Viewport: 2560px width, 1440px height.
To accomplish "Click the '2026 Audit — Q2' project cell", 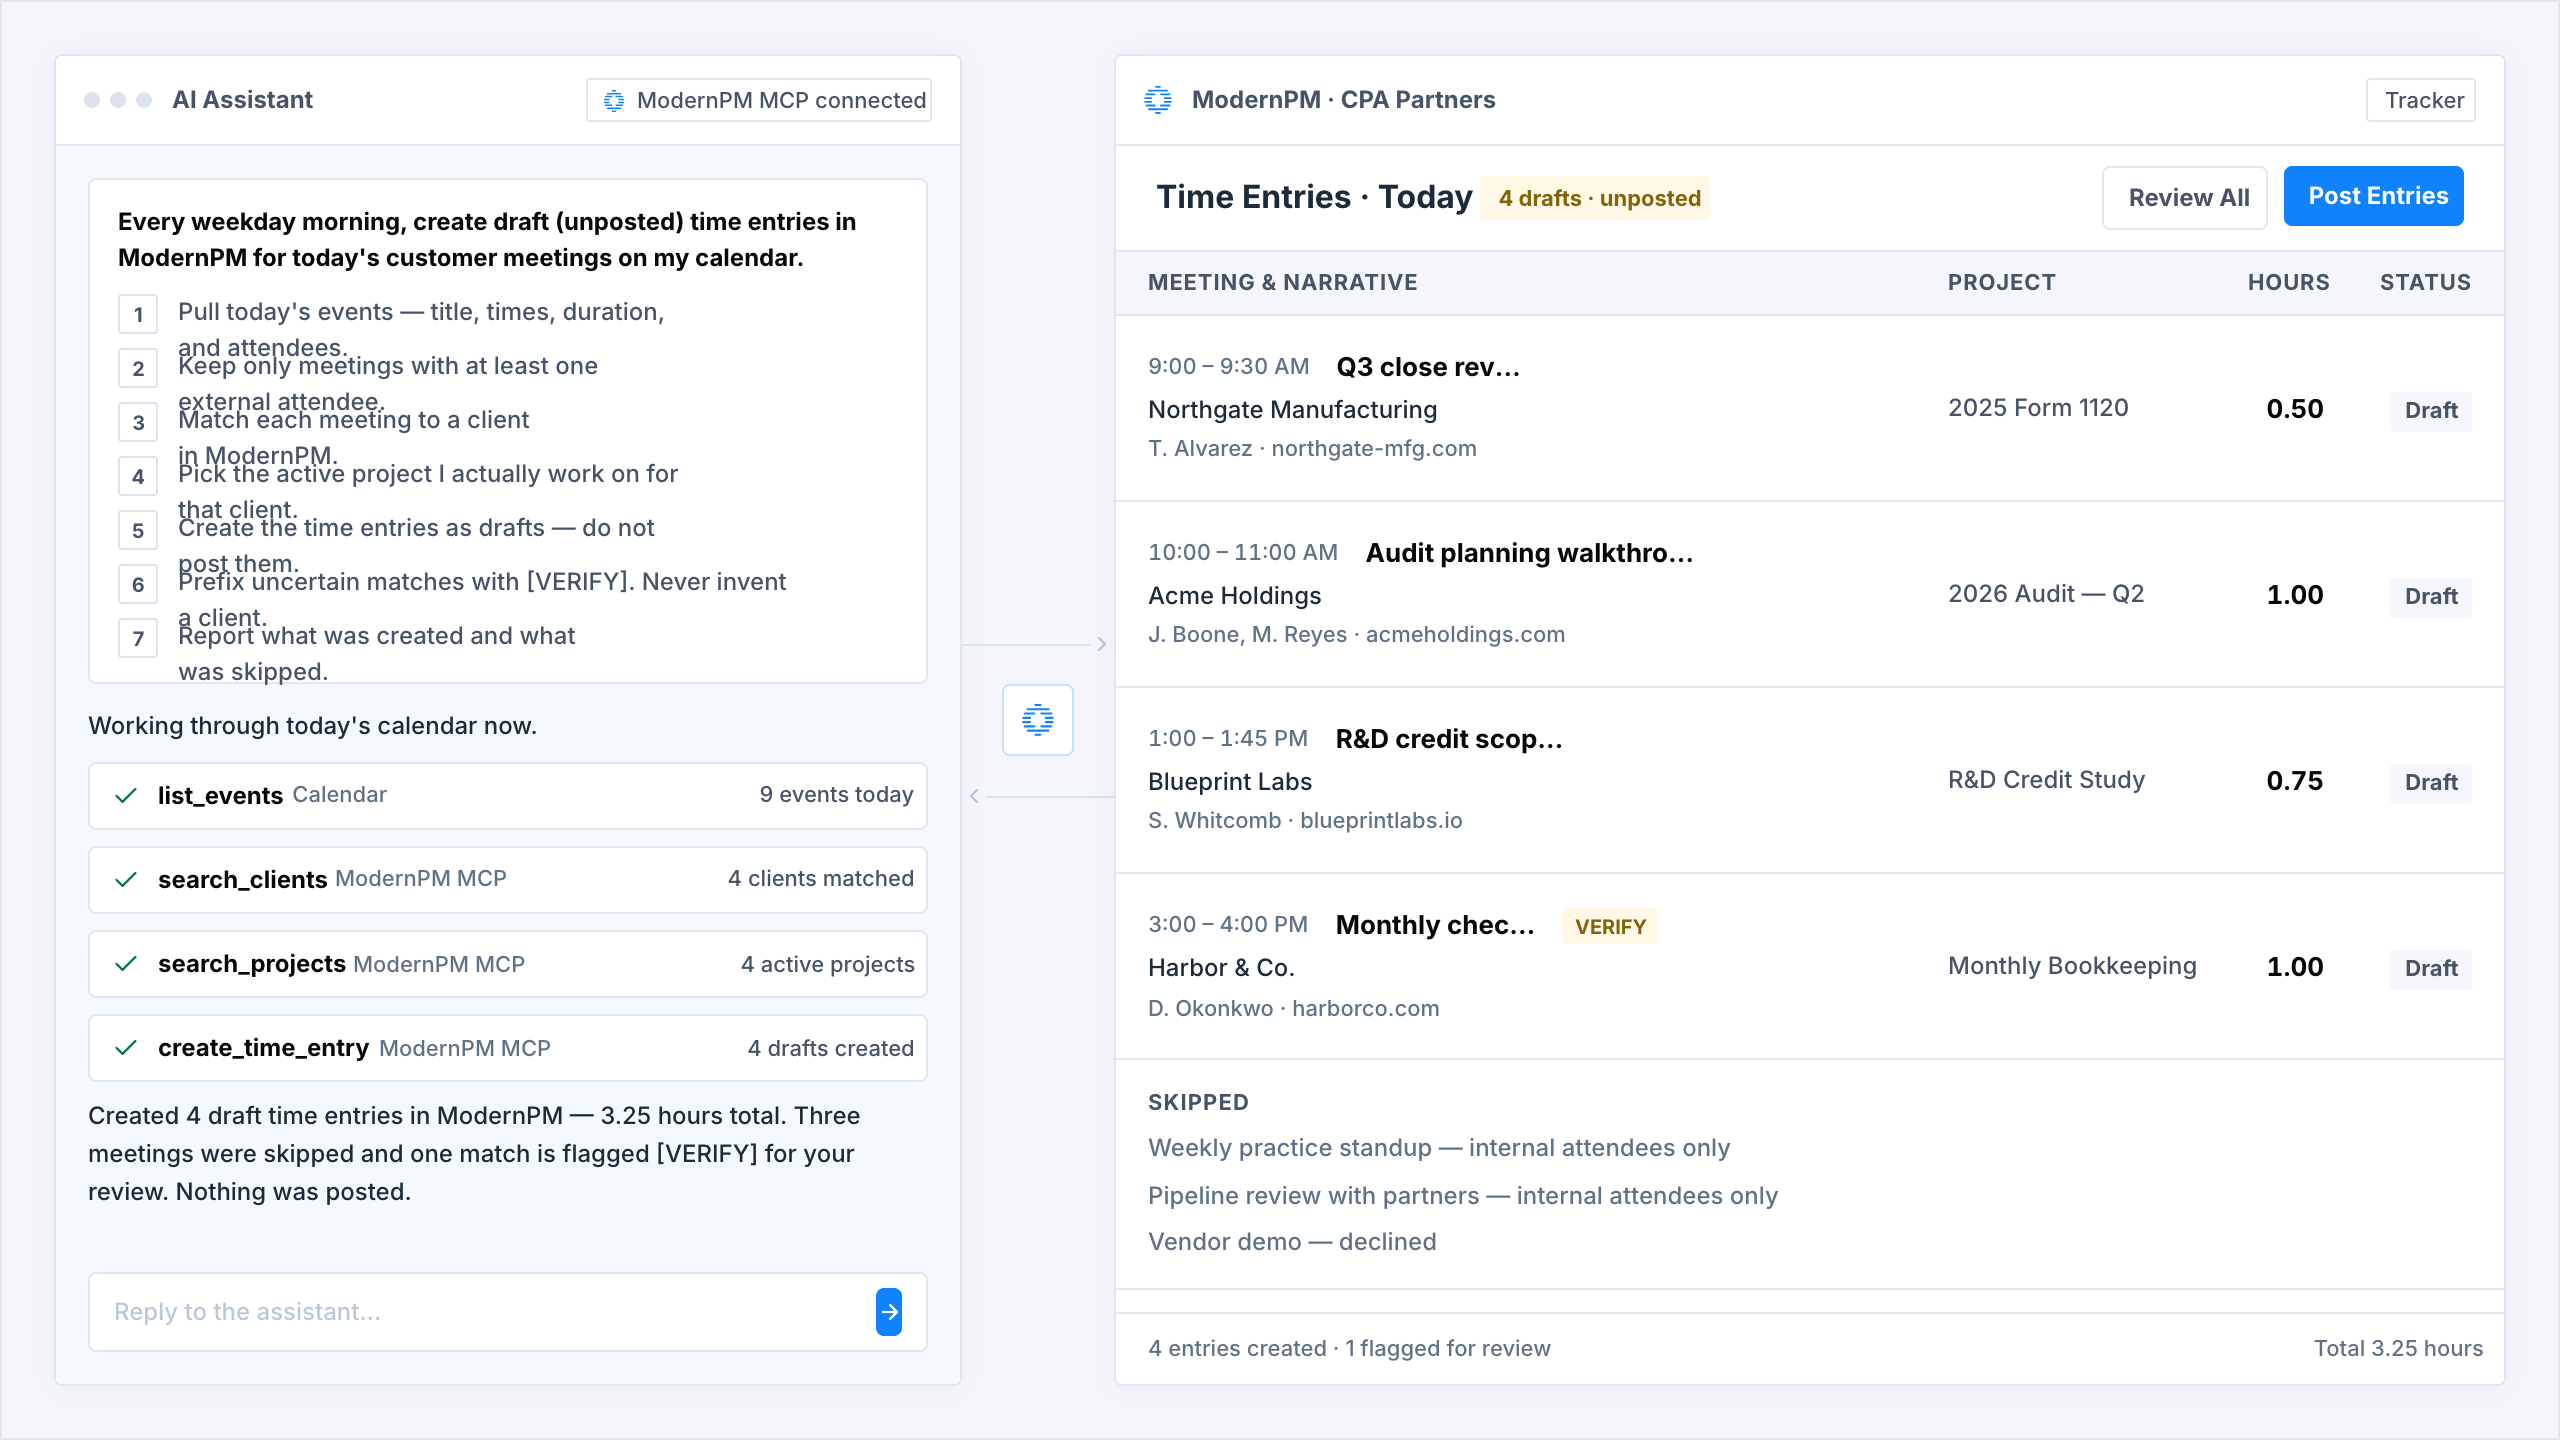I will [2046, 594].
